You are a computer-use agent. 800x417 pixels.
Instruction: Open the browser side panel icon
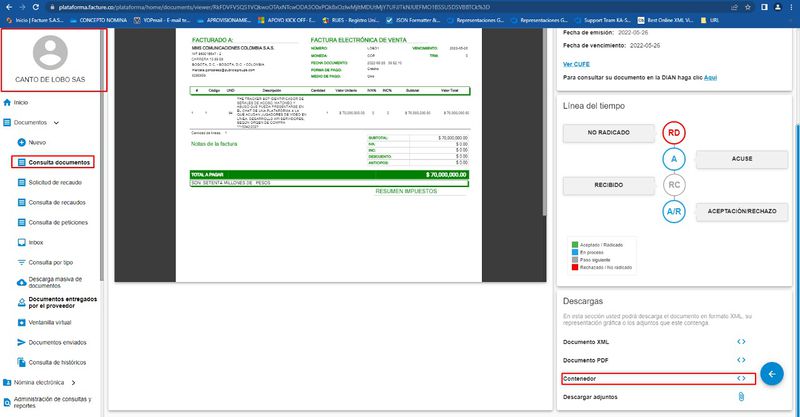764,7
